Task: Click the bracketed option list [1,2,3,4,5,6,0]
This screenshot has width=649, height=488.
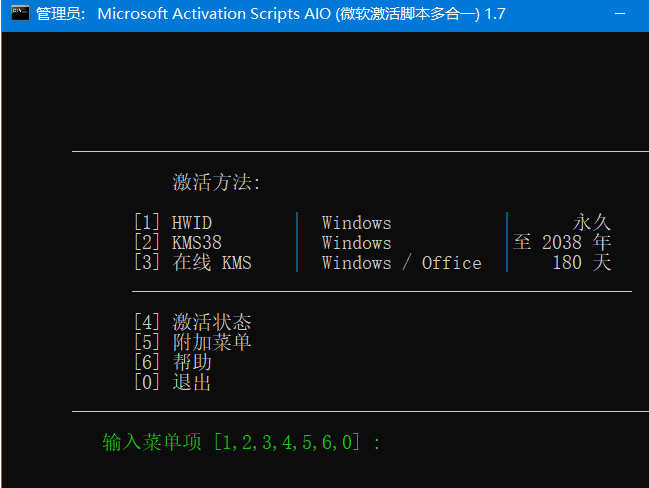Action: point(287,442)
